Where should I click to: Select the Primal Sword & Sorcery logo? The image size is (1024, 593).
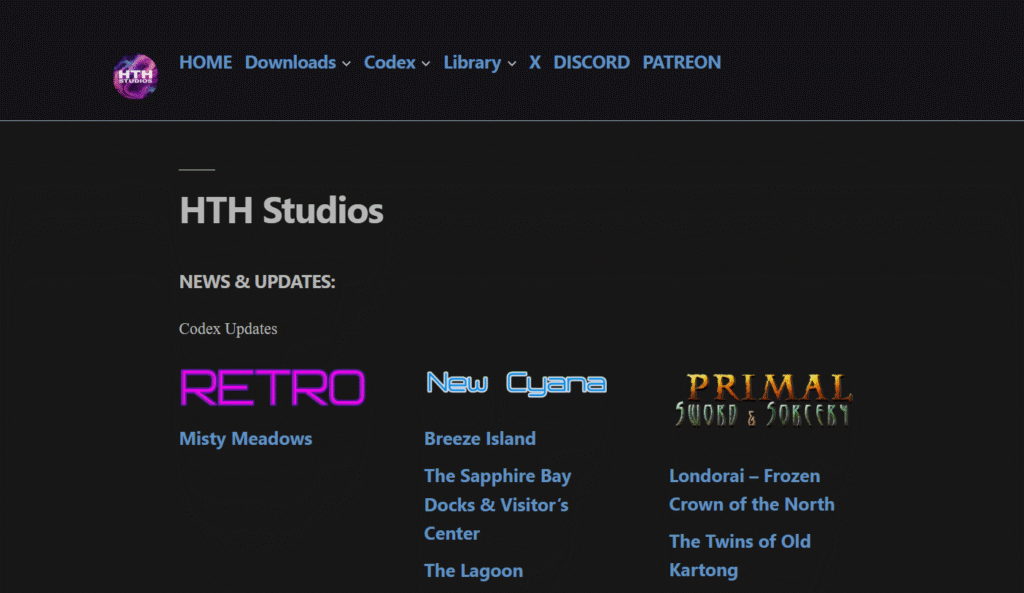tap(762, 399)
